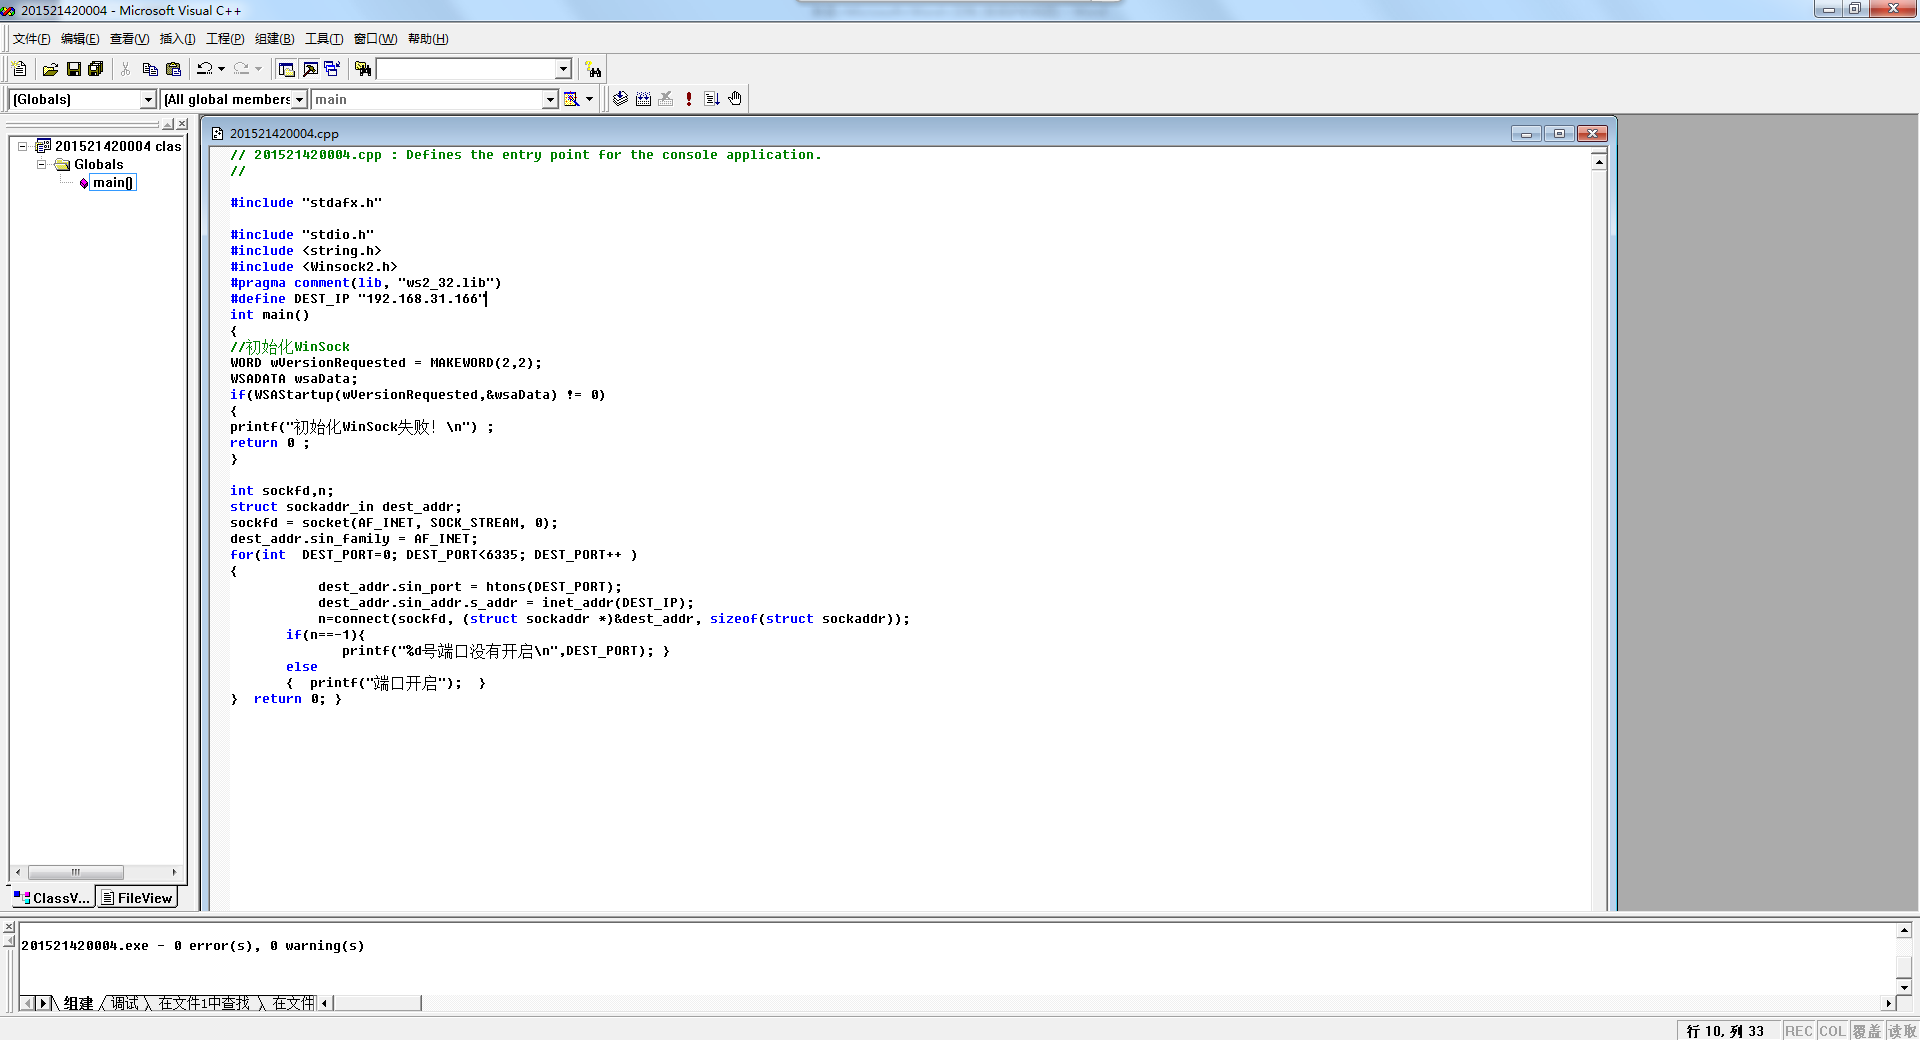Open the 工具(T) menu
The width and height of the screenshot is (1920, 1040).
tap(324, 39)
